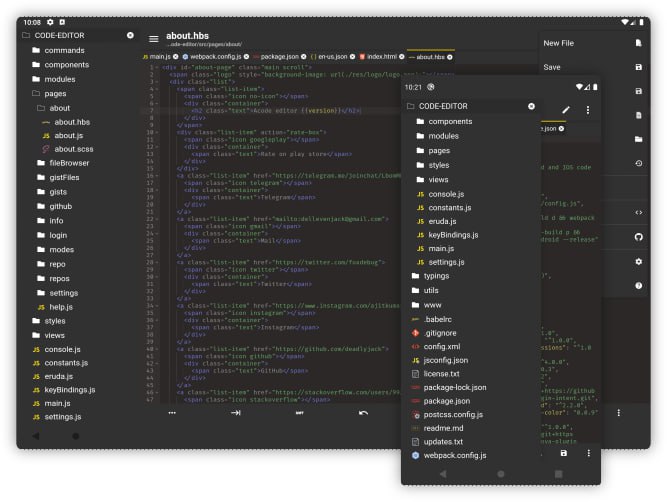Image resolution: width=667 pixels, height=502 pixels.
Task: Select Save in the right menu
Action: click(x=552, y=67)
